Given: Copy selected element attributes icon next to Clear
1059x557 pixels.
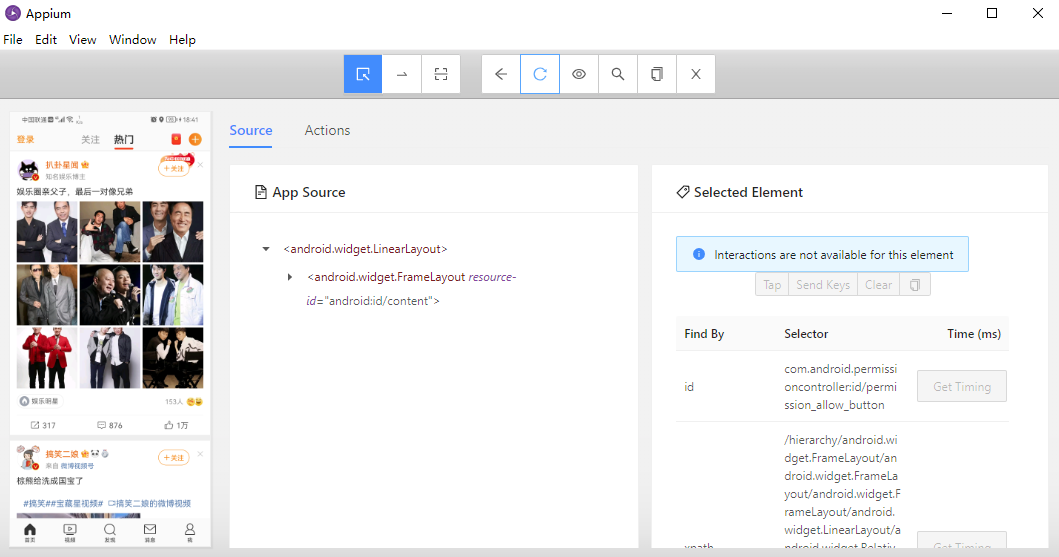Looking at the screenshot, I should (x=915, y=285).
